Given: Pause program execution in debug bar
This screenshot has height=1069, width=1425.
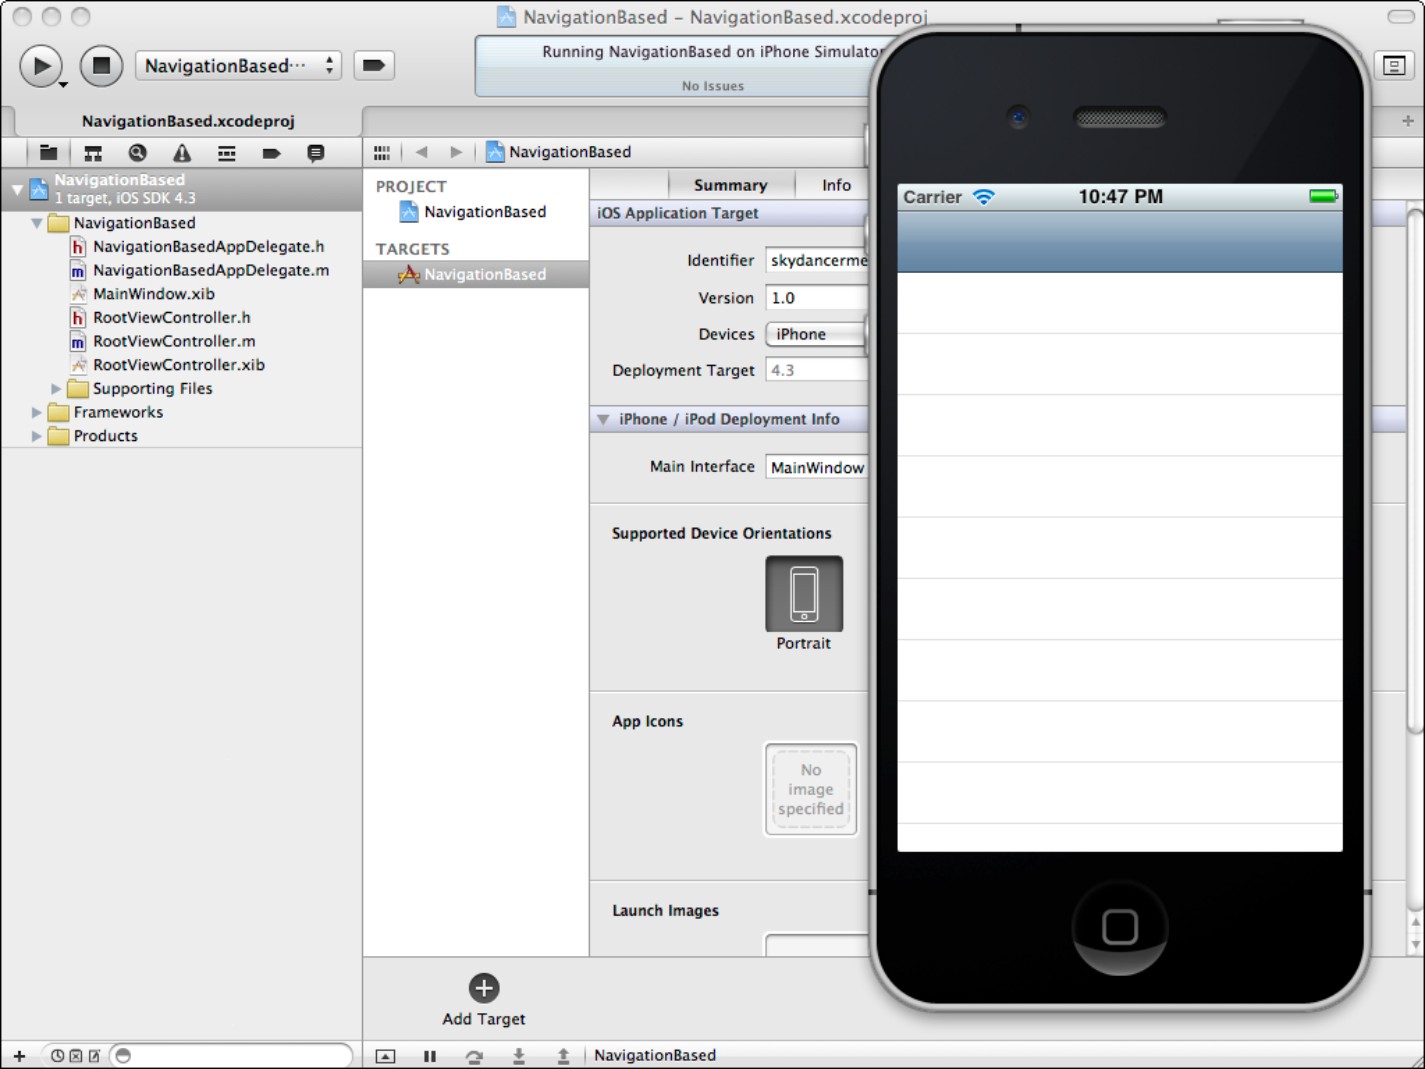Looking at the screenshot, I should tap(430, 1056).
